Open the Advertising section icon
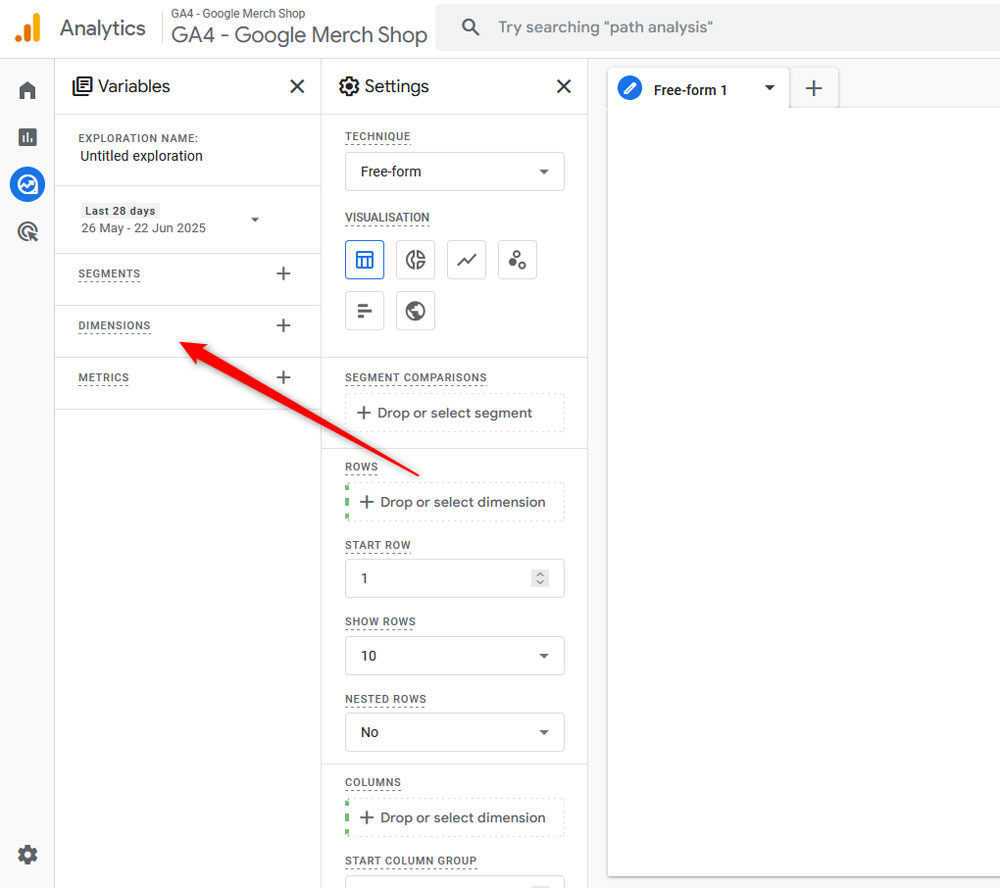This screenshot has width=1000, height=888. tap(27, 231)
